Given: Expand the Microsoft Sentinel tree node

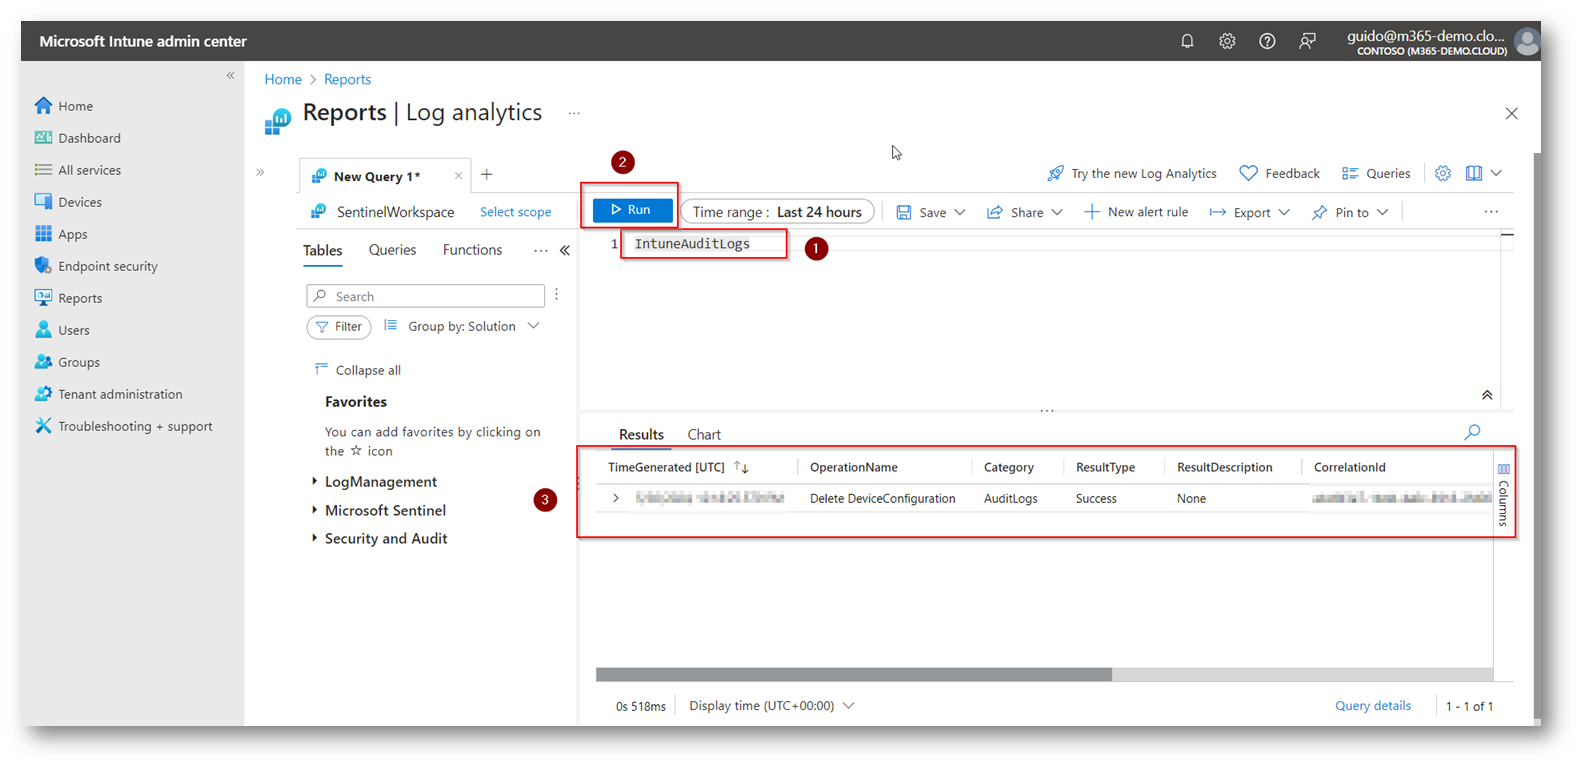Looking at the screenshot, I should pos(315,510).
